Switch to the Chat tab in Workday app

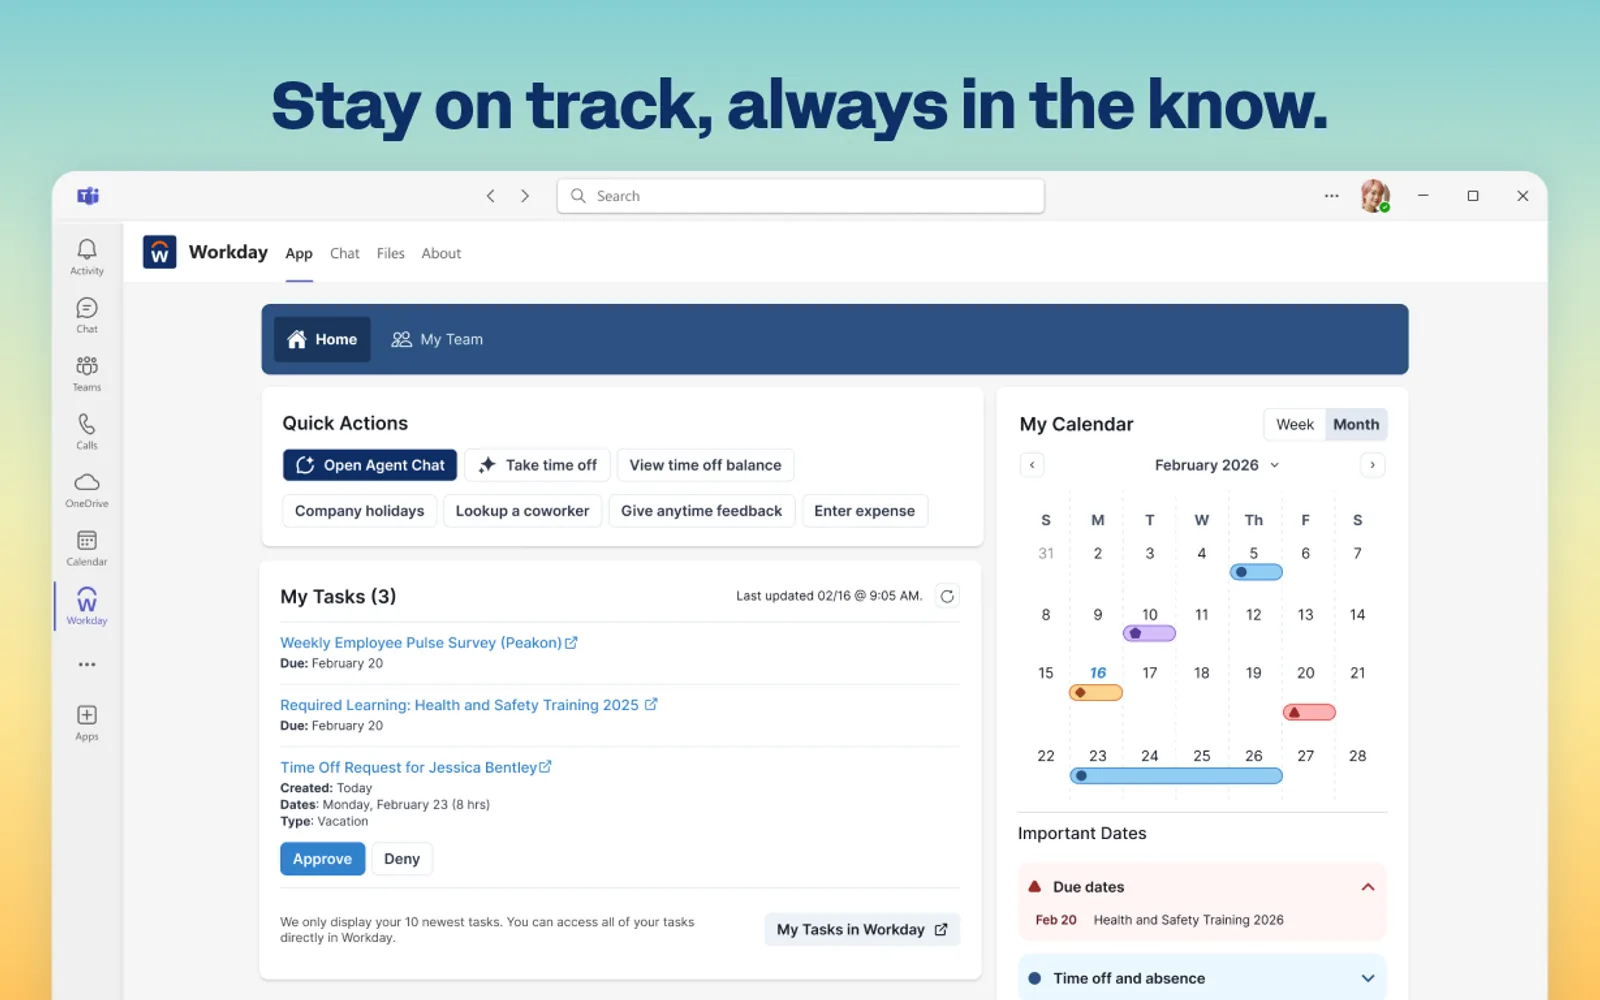(x=345, y=254)
